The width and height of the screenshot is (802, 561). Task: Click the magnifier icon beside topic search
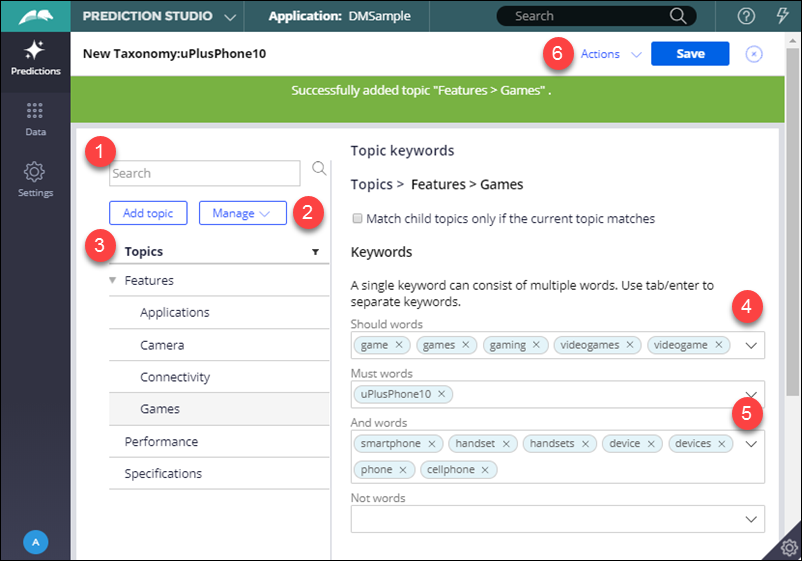point(319,169)
